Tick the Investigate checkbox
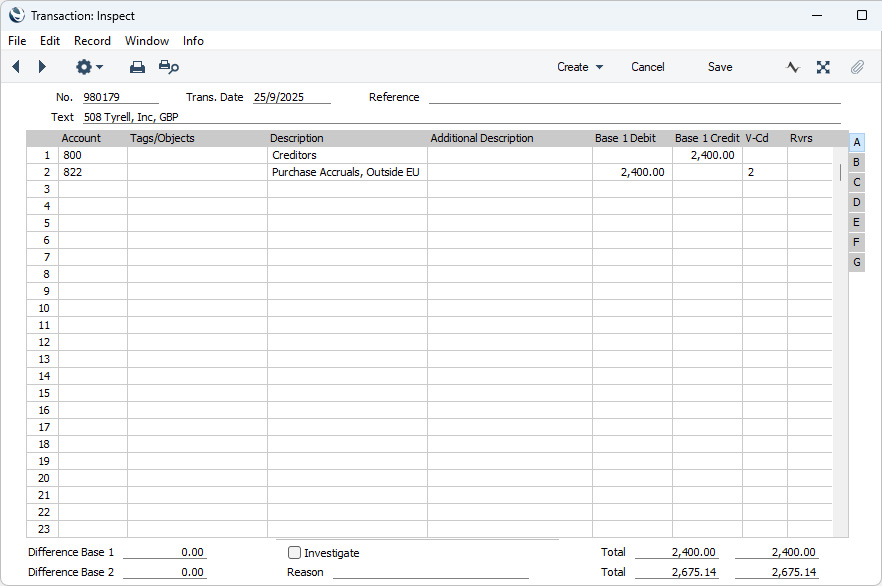 [x=294, y=553]
